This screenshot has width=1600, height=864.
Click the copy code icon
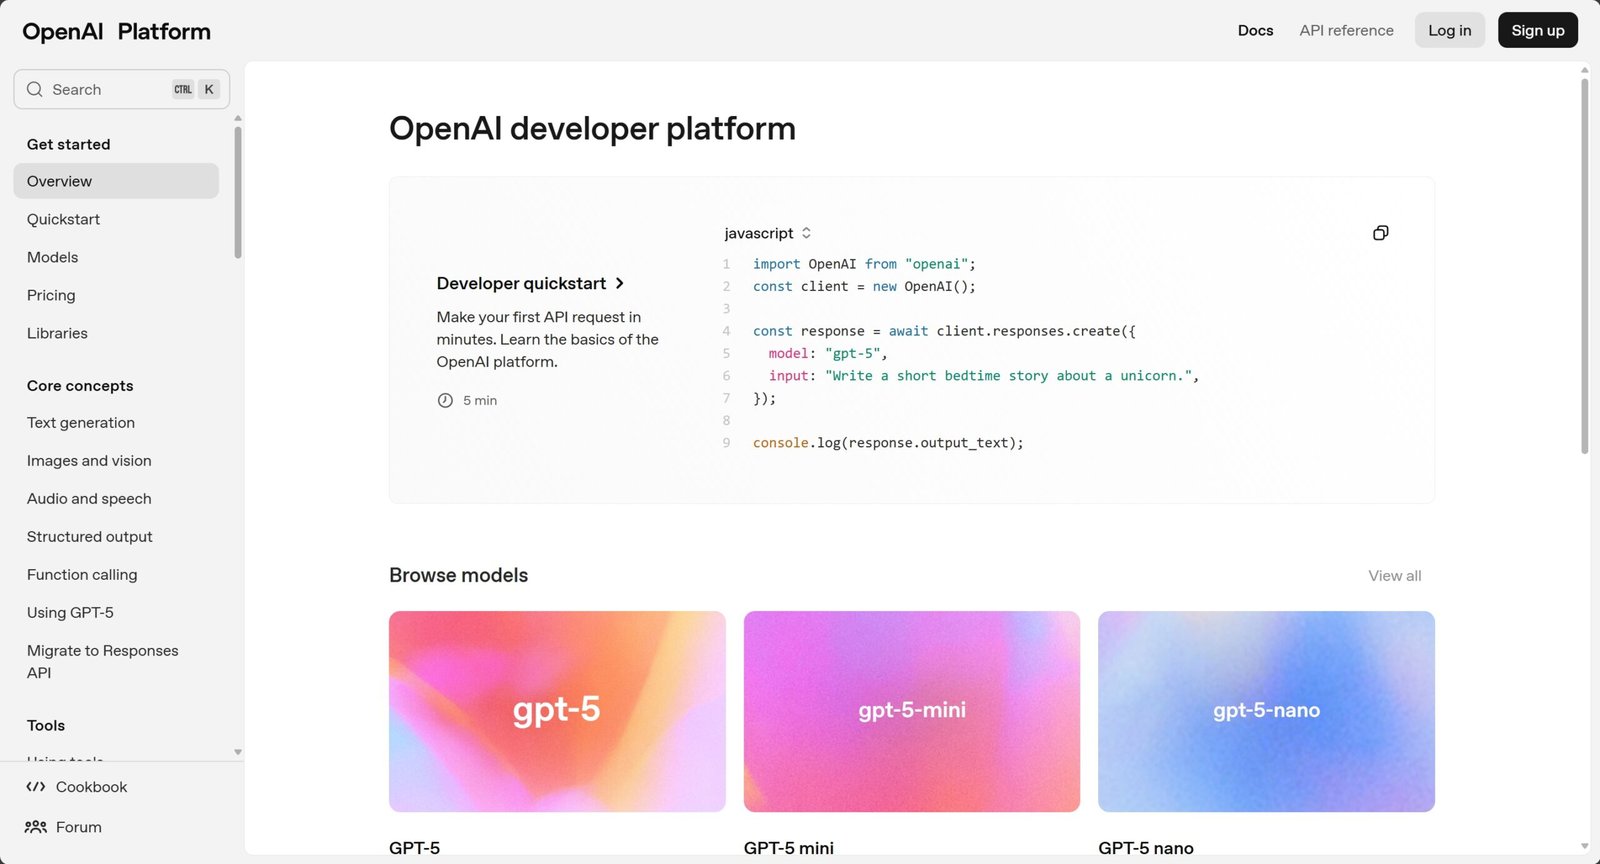(1380, 233)
